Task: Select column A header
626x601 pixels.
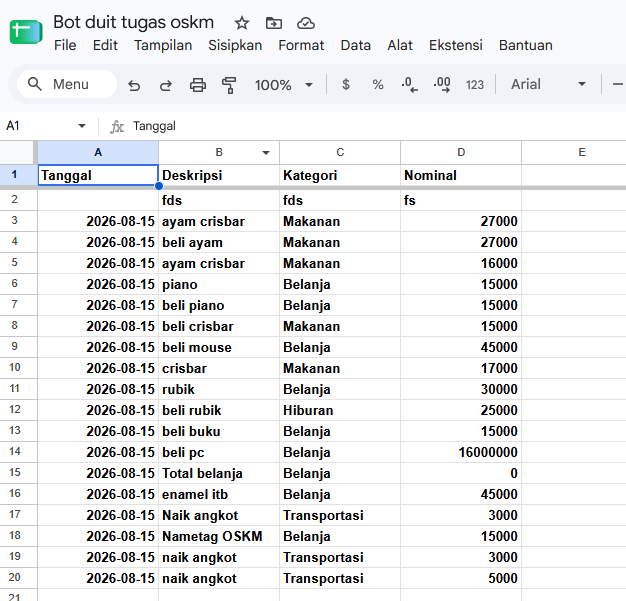Action: 98,152
